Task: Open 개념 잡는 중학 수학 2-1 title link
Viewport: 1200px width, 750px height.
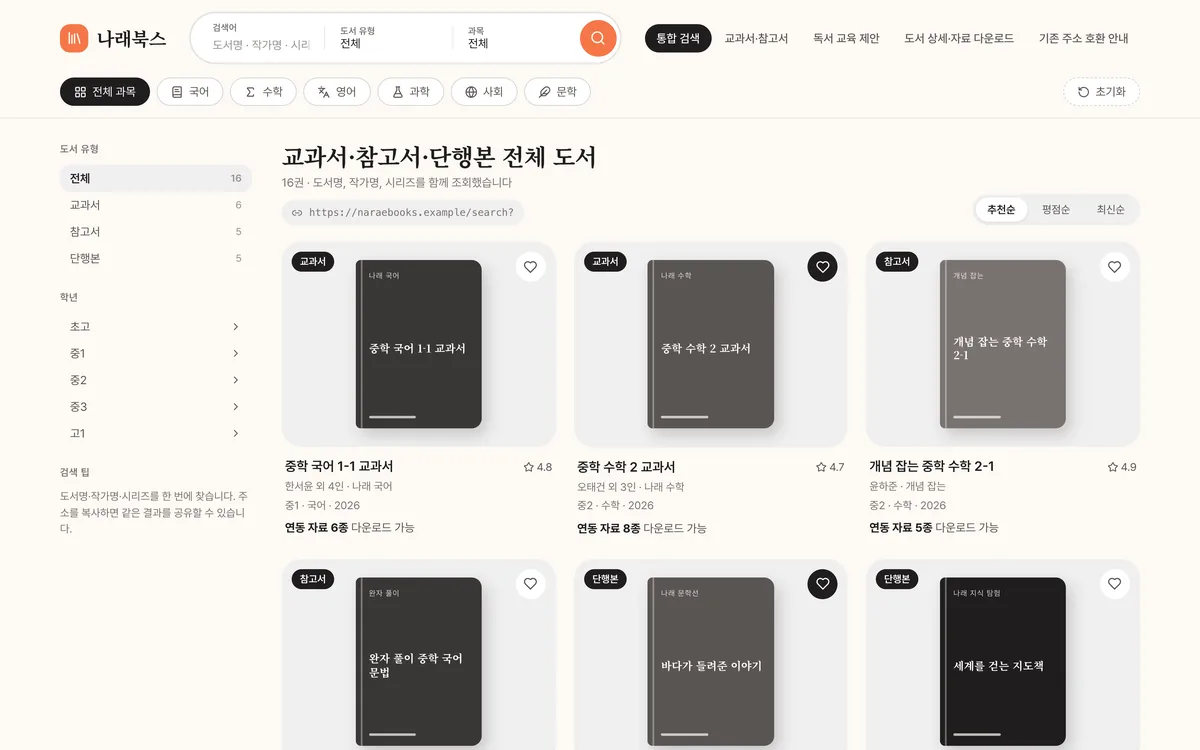Action: click(931, 467)
